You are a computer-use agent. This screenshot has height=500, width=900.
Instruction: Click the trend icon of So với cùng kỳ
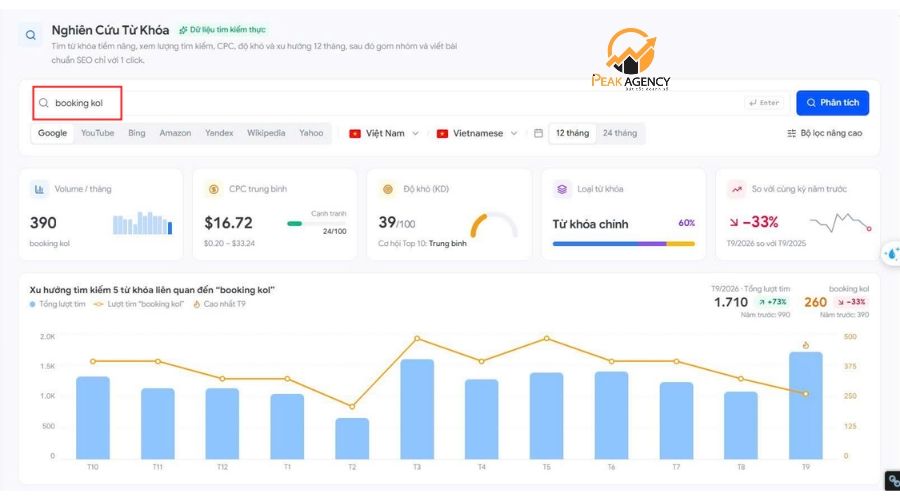[x=736, y=189]
